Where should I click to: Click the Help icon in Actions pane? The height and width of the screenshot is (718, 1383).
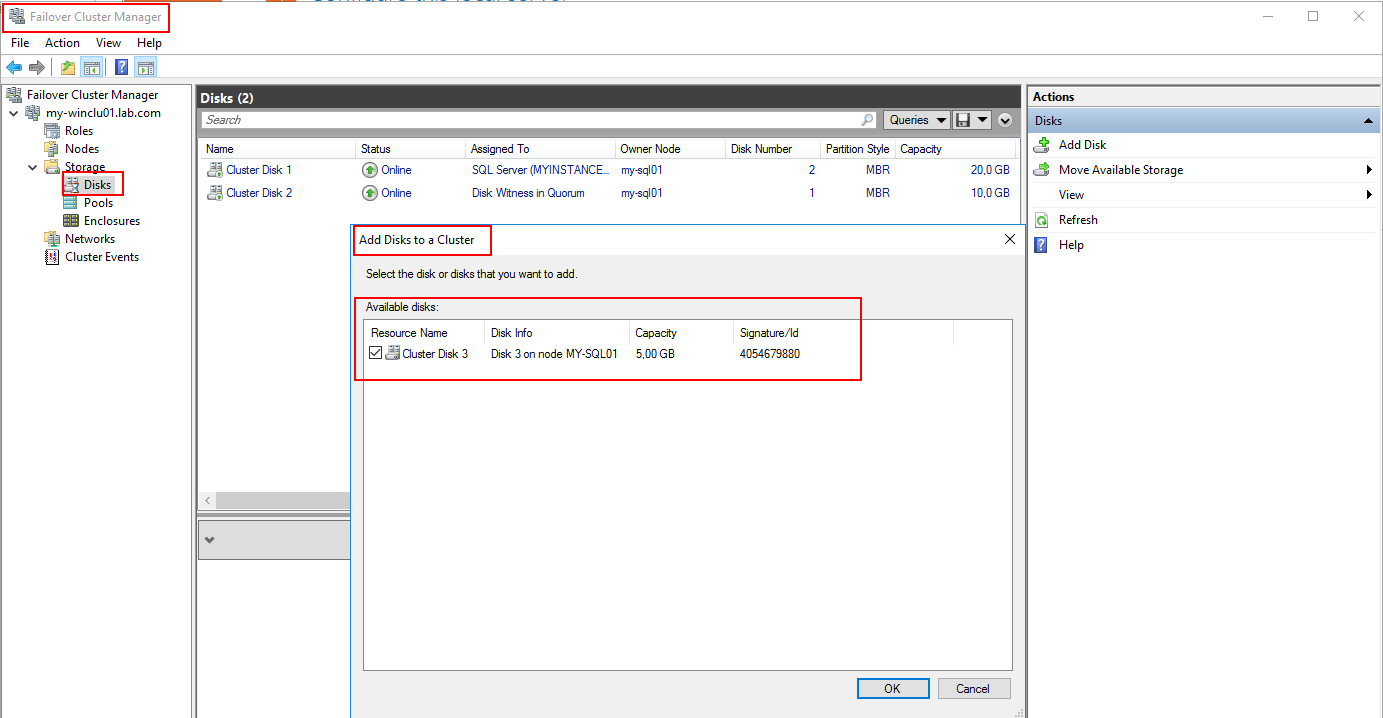(1041, 245)
